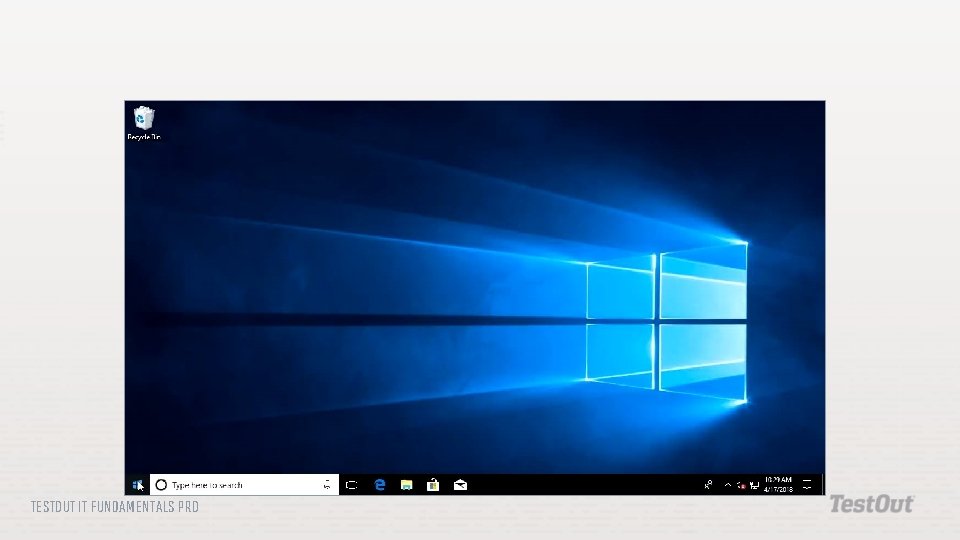The height and width of the screenshot is (540, 960).
Task: Open the clock and date flyout
Action: click(x=778, y=485)
